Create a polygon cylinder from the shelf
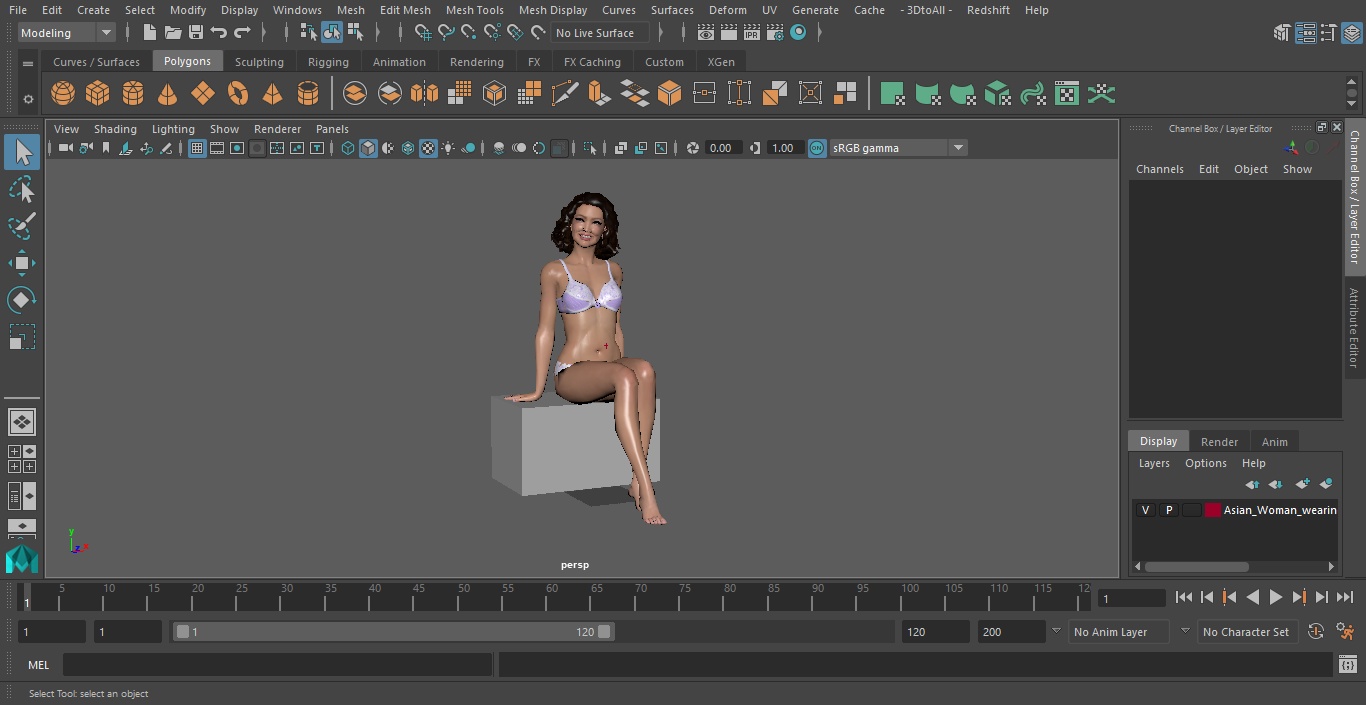 [133, 94]
